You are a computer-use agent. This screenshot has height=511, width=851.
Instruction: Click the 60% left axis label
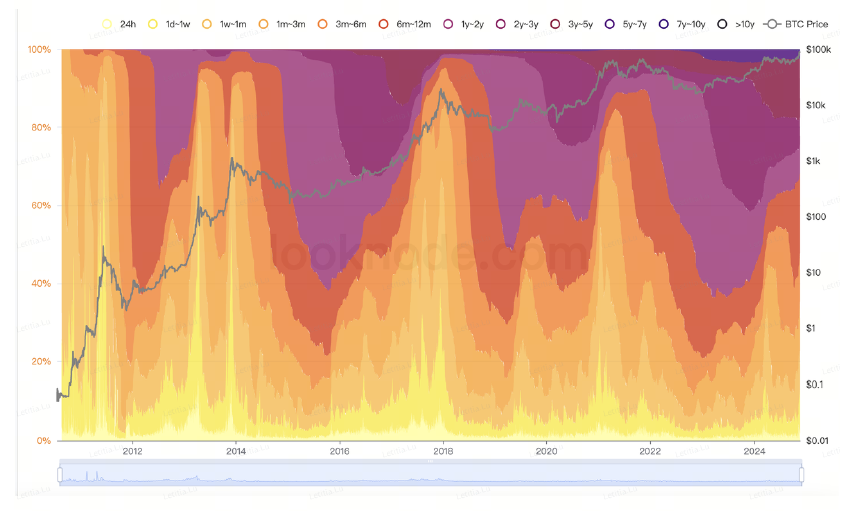coord(40,205)
